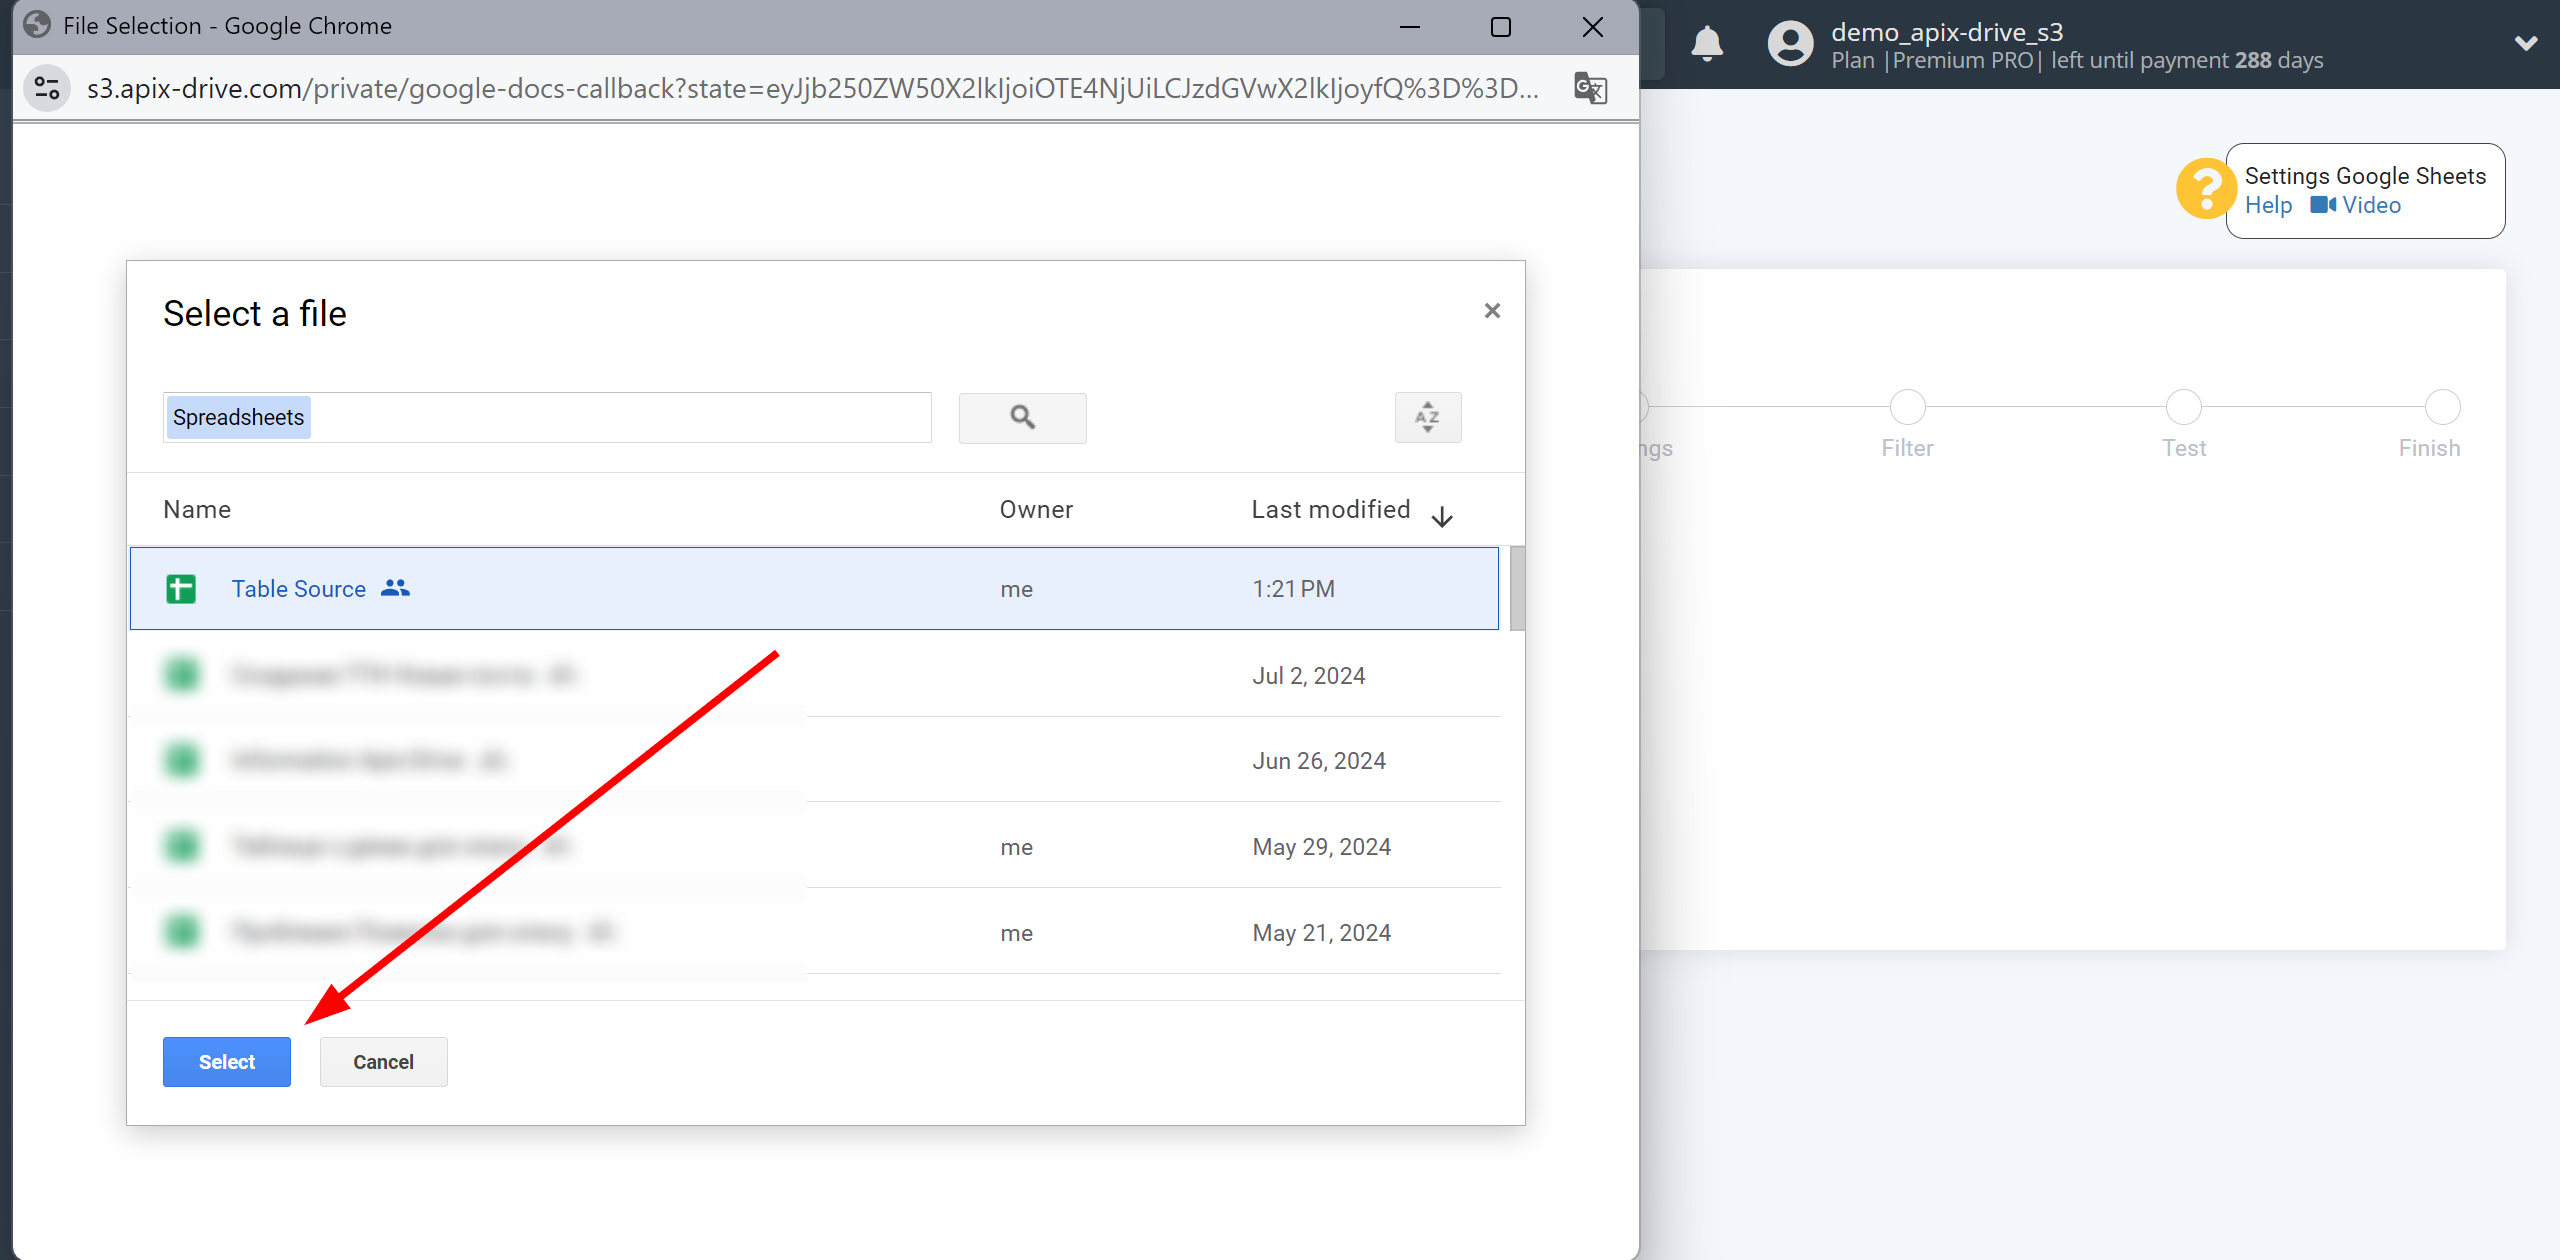Click the Spreadsheets text input field
This screenshot has height=1260, width=2560.
[547, 416]
